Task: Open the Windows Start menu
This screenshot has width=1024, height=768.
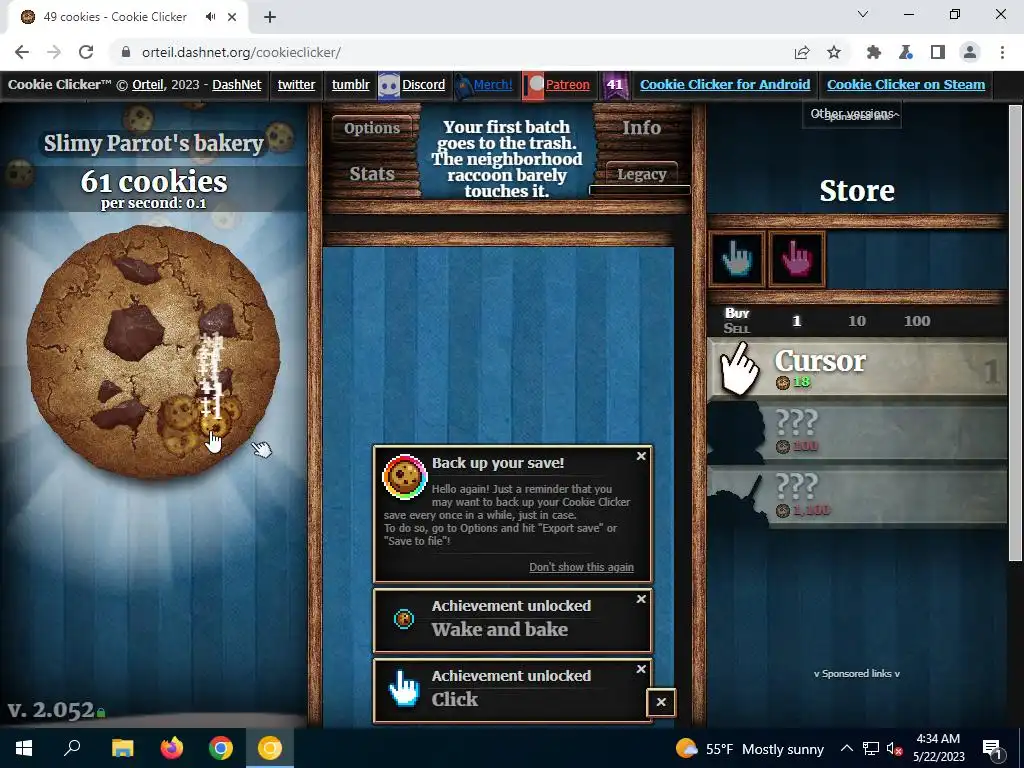Action: 24,748
